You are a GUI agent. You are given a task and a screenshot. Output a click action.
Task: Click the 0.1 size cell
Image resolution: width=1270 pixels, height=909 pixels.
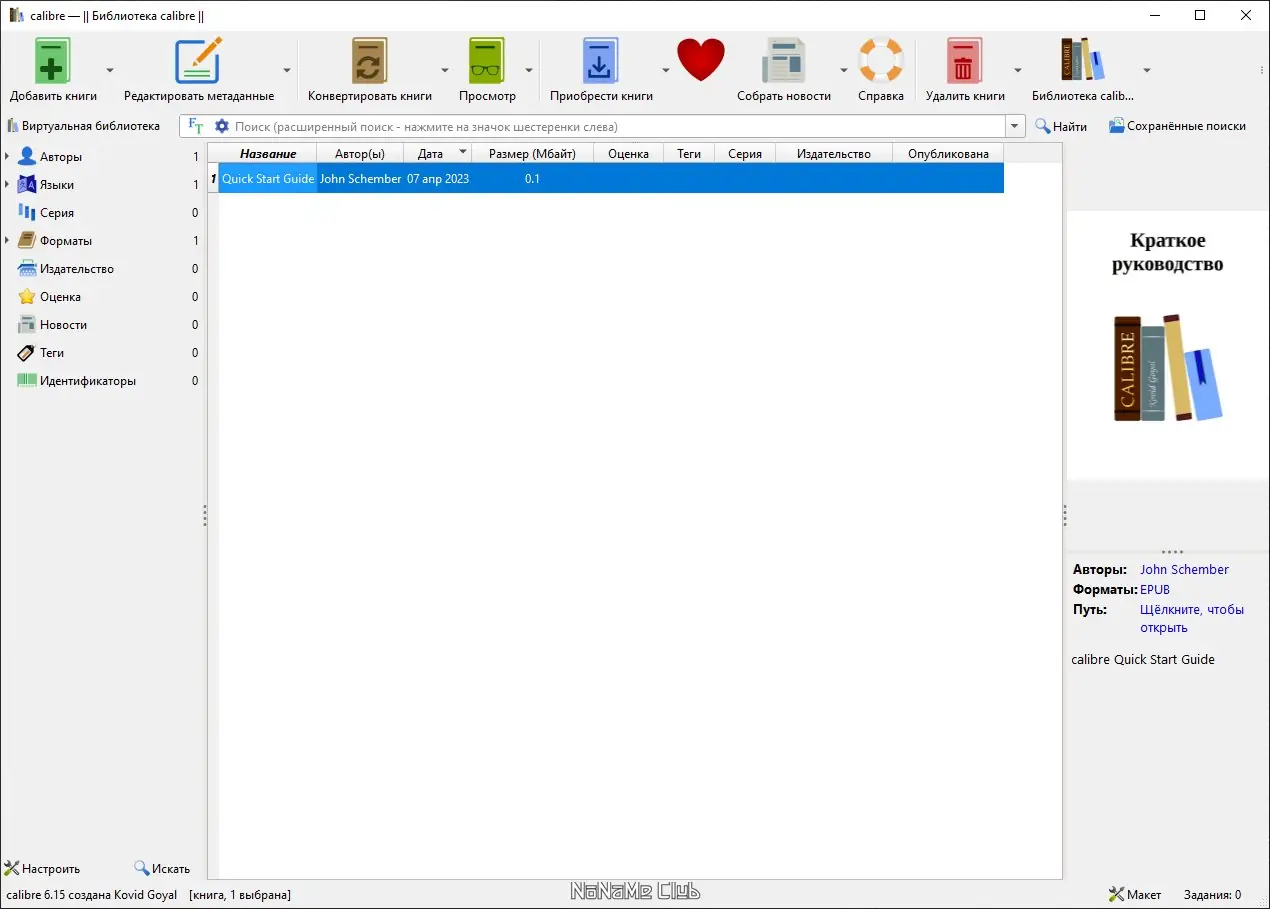533,178
